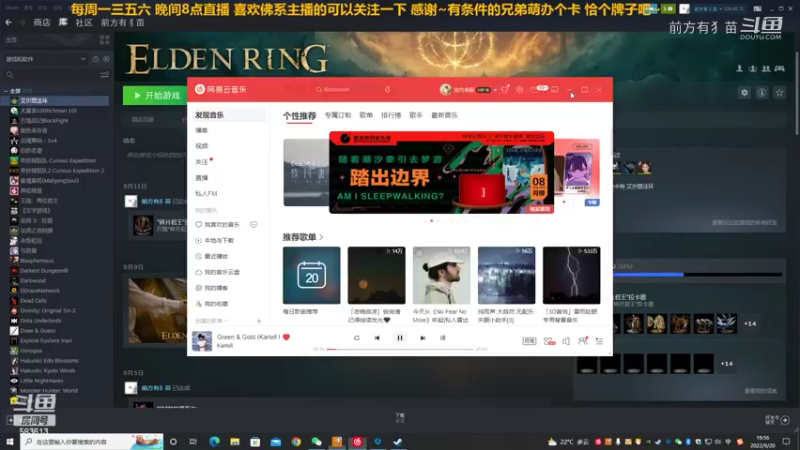Open NetEase settings gear icon
The image size is (800, 450).
tap(519, 89)
